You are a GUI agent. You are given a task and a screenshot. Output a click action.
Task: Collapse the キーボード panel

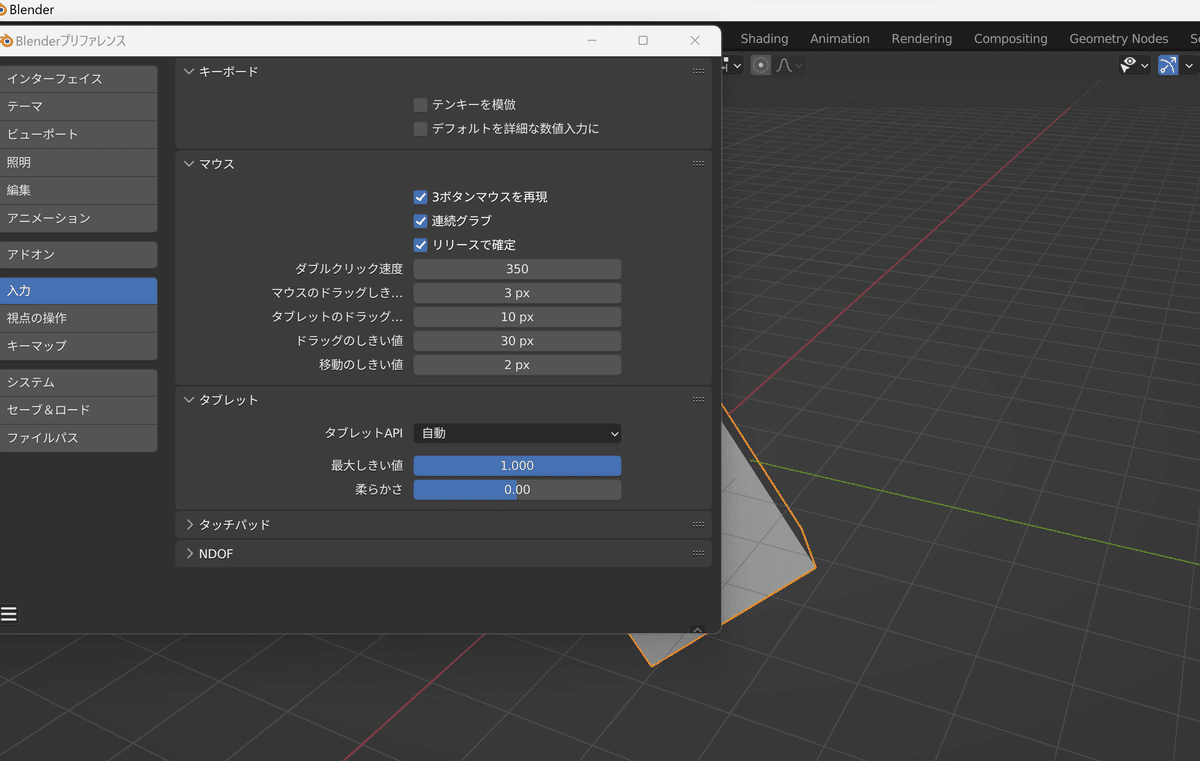190,72
